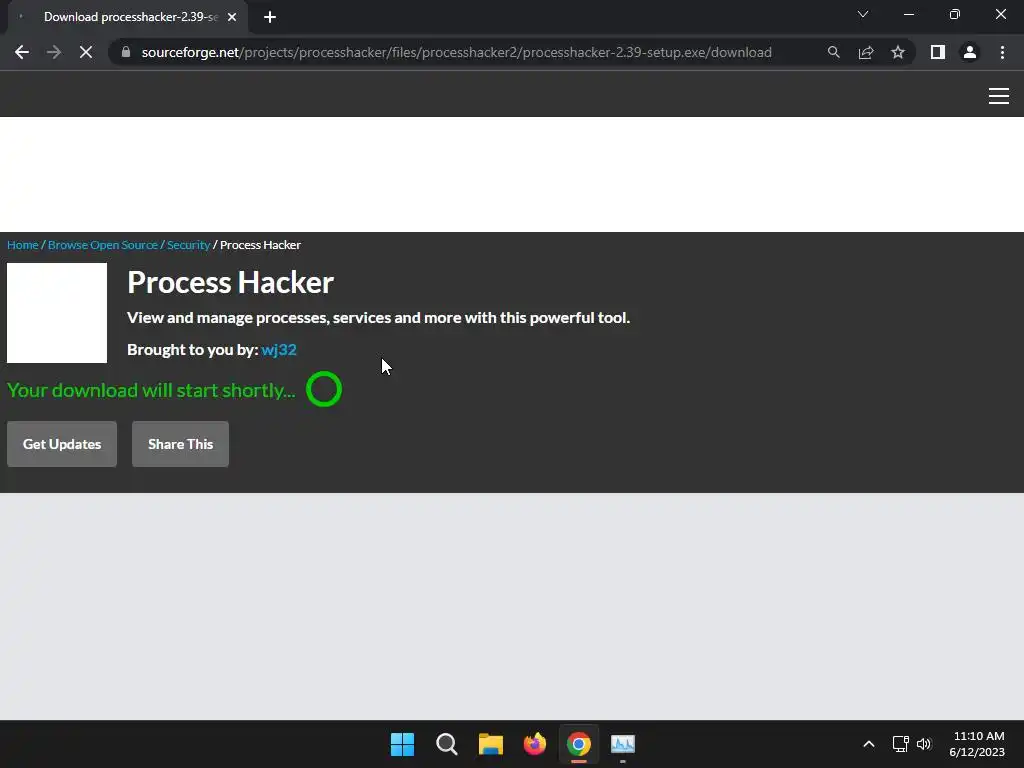1024x768 pixels.
Task: Click the 'Your download will start shortly...' text
Action: click(151, 390)
